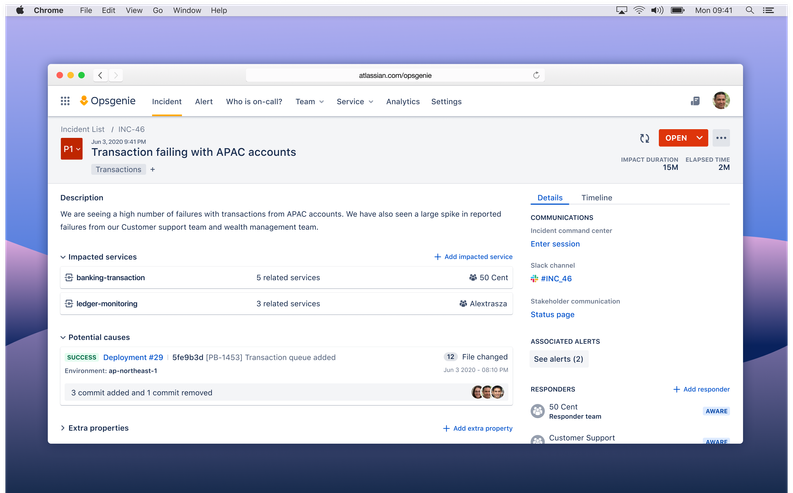Open the Window menu in menu bar

(187, 10)
